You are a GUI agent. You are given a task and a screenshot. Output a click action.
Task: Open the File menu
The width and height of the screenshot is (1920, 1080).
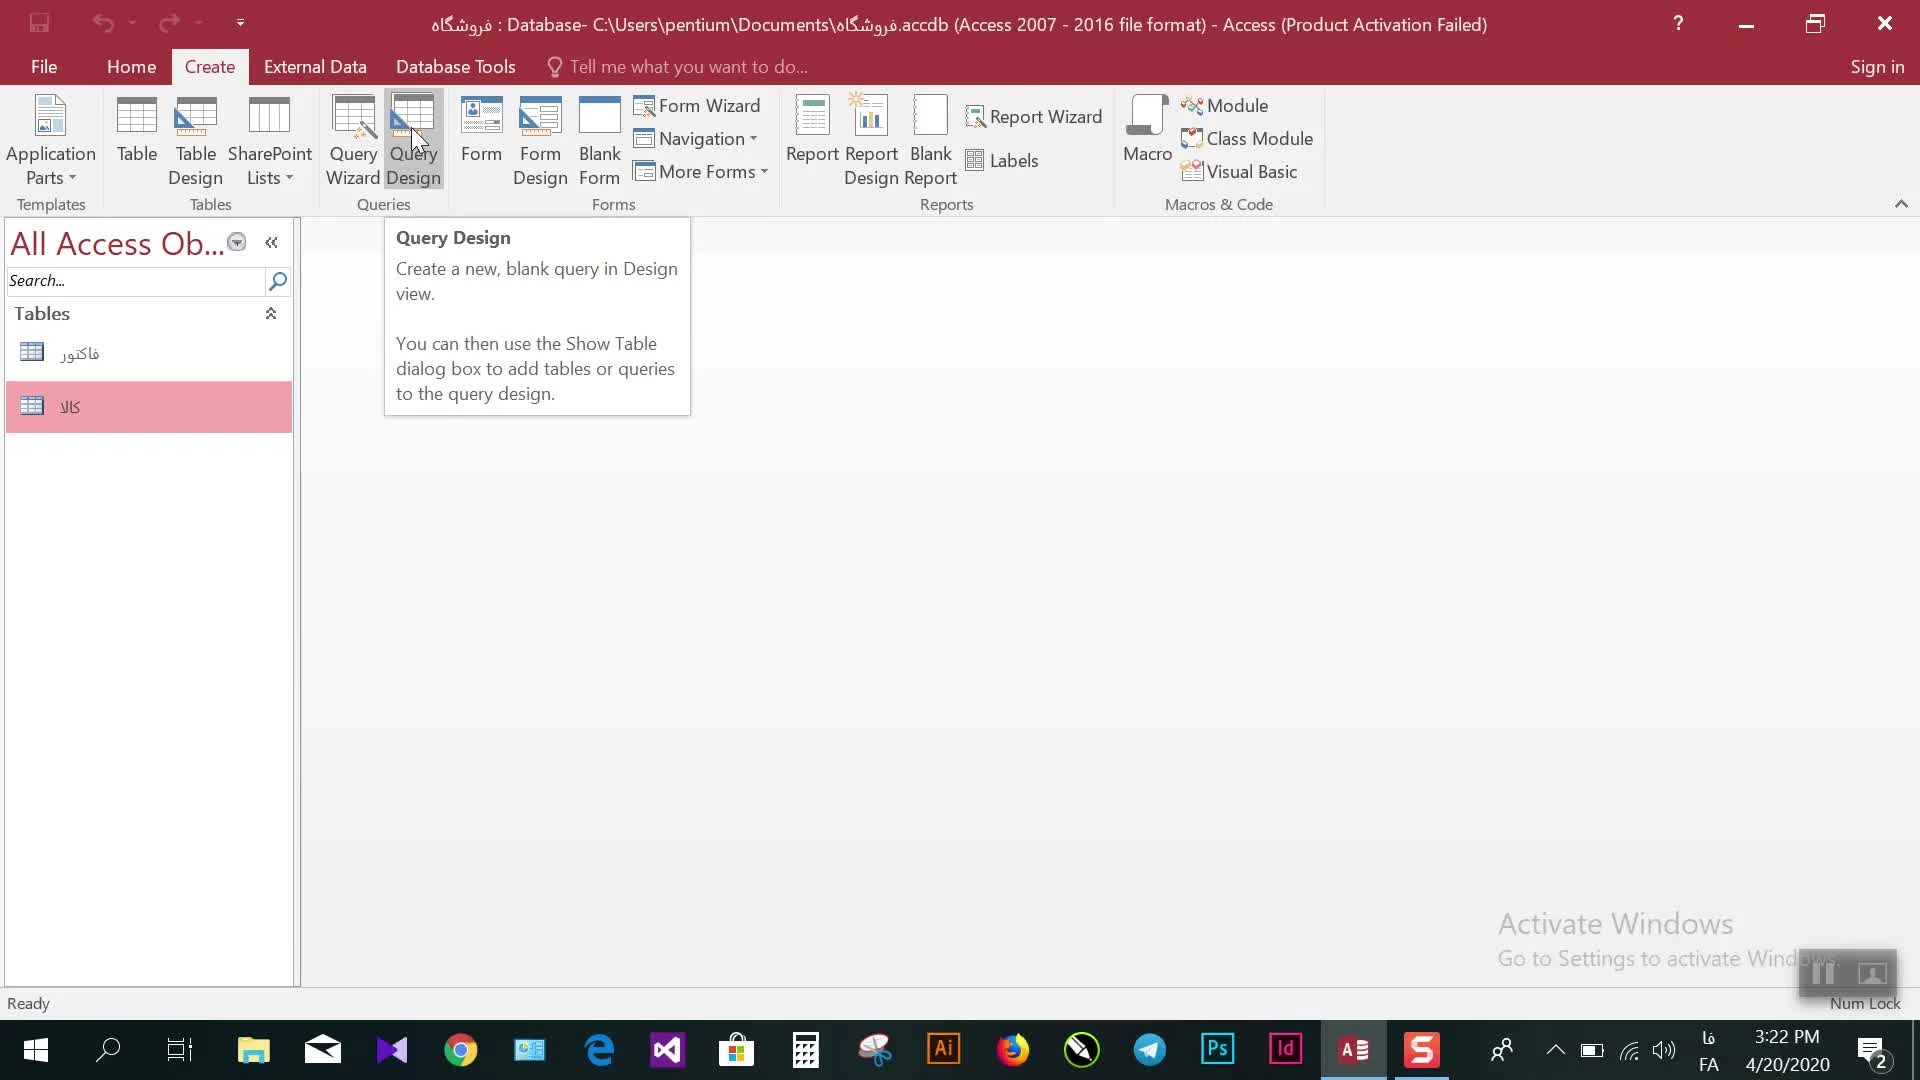pos(44,67)
